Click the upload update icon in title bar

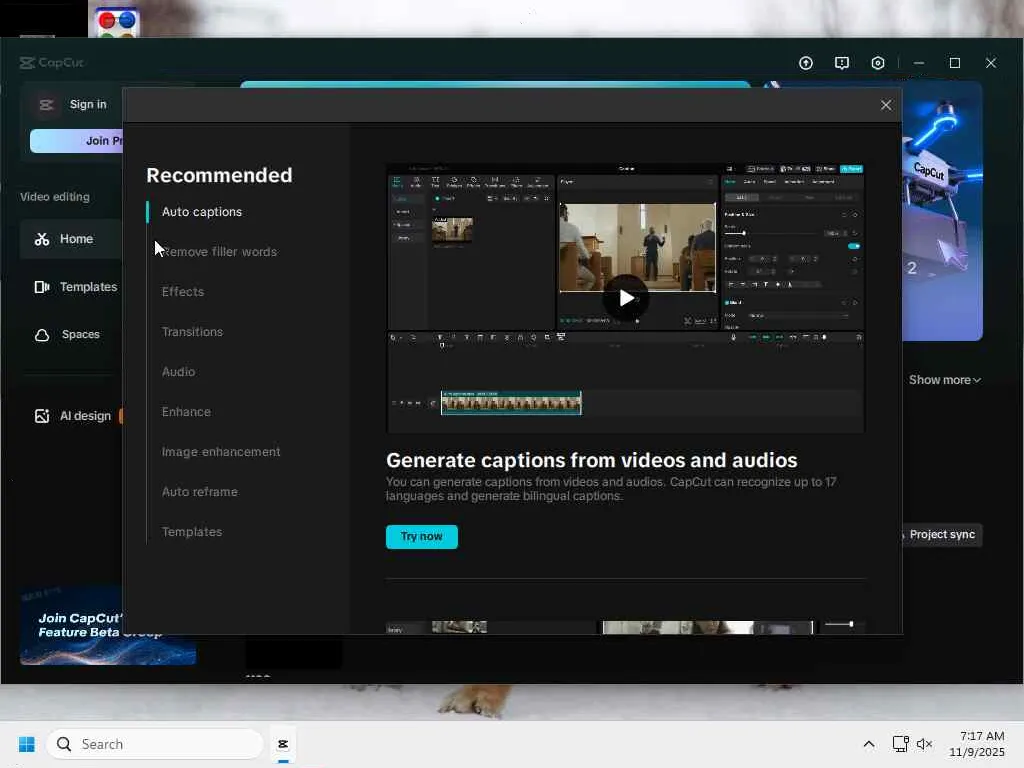(806, 63)
